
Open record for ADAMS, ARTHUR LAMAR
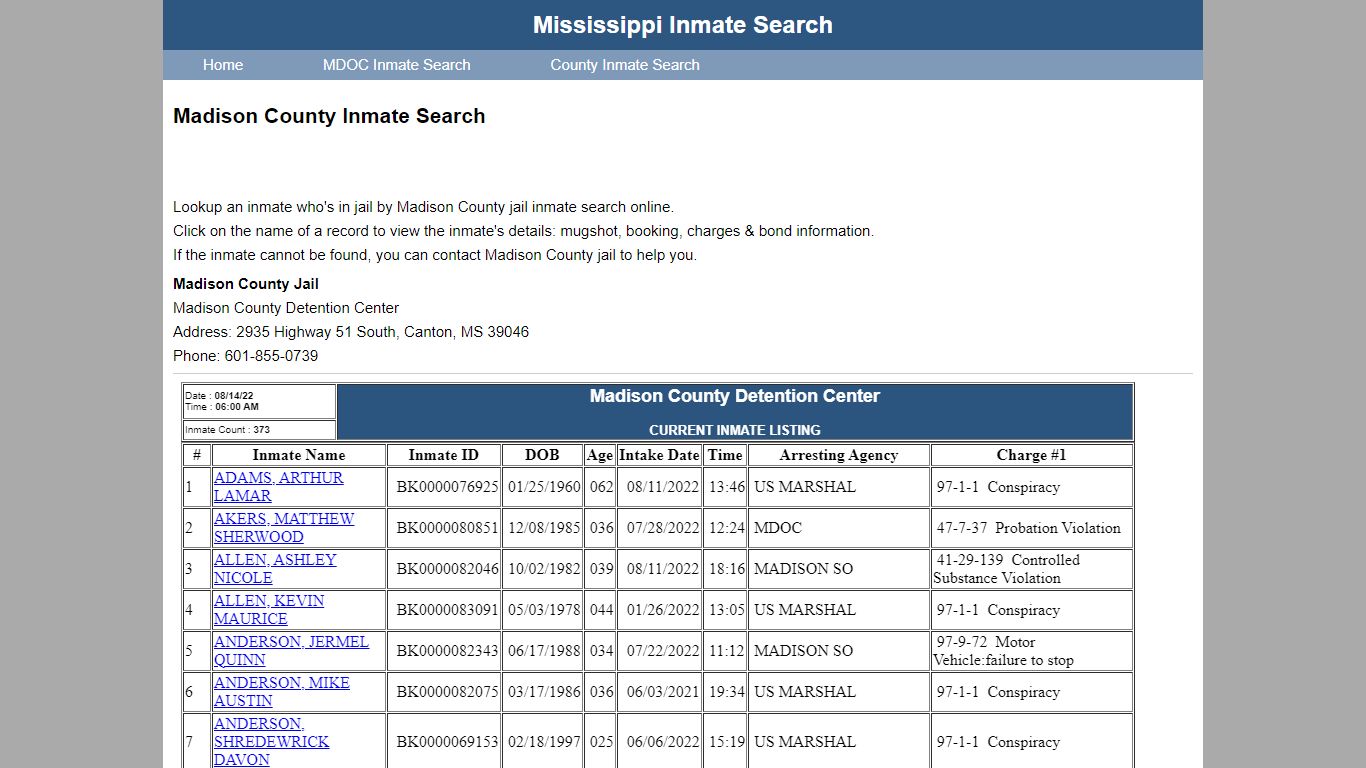point(278,487)
